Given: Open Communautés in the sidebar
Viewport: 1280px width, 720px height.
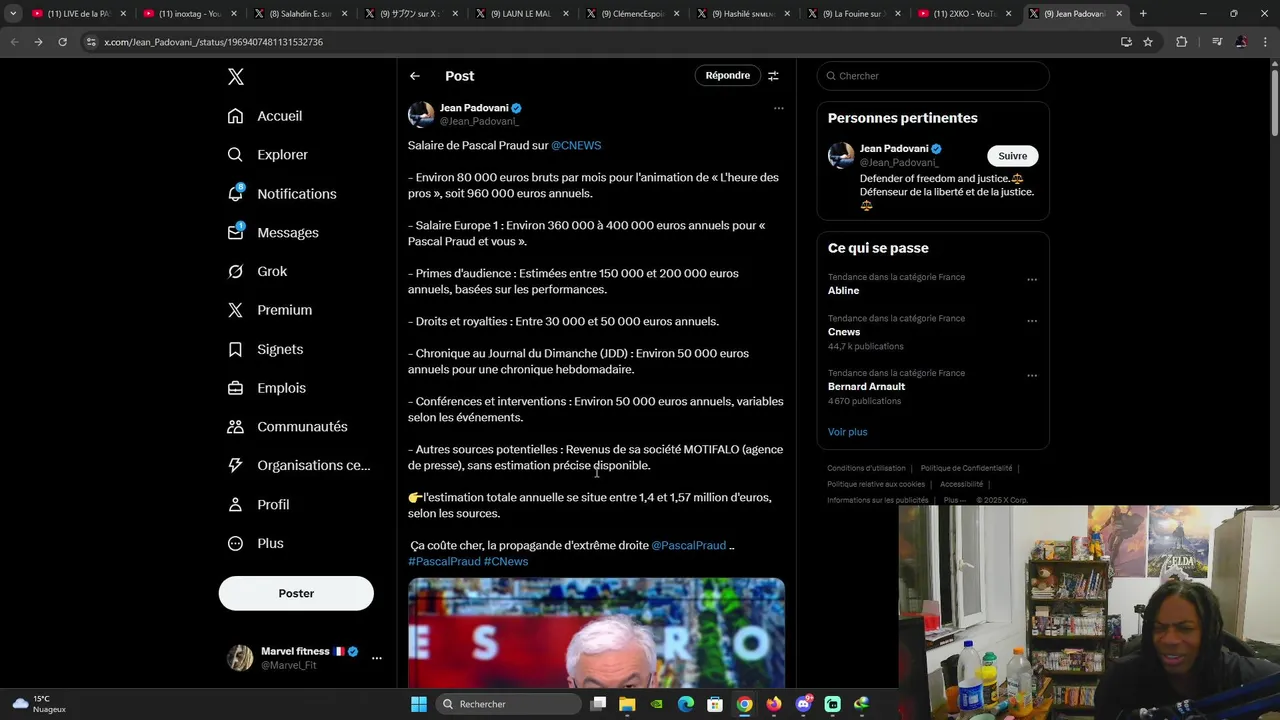Looking at the screenshot, I should [287, 426].
